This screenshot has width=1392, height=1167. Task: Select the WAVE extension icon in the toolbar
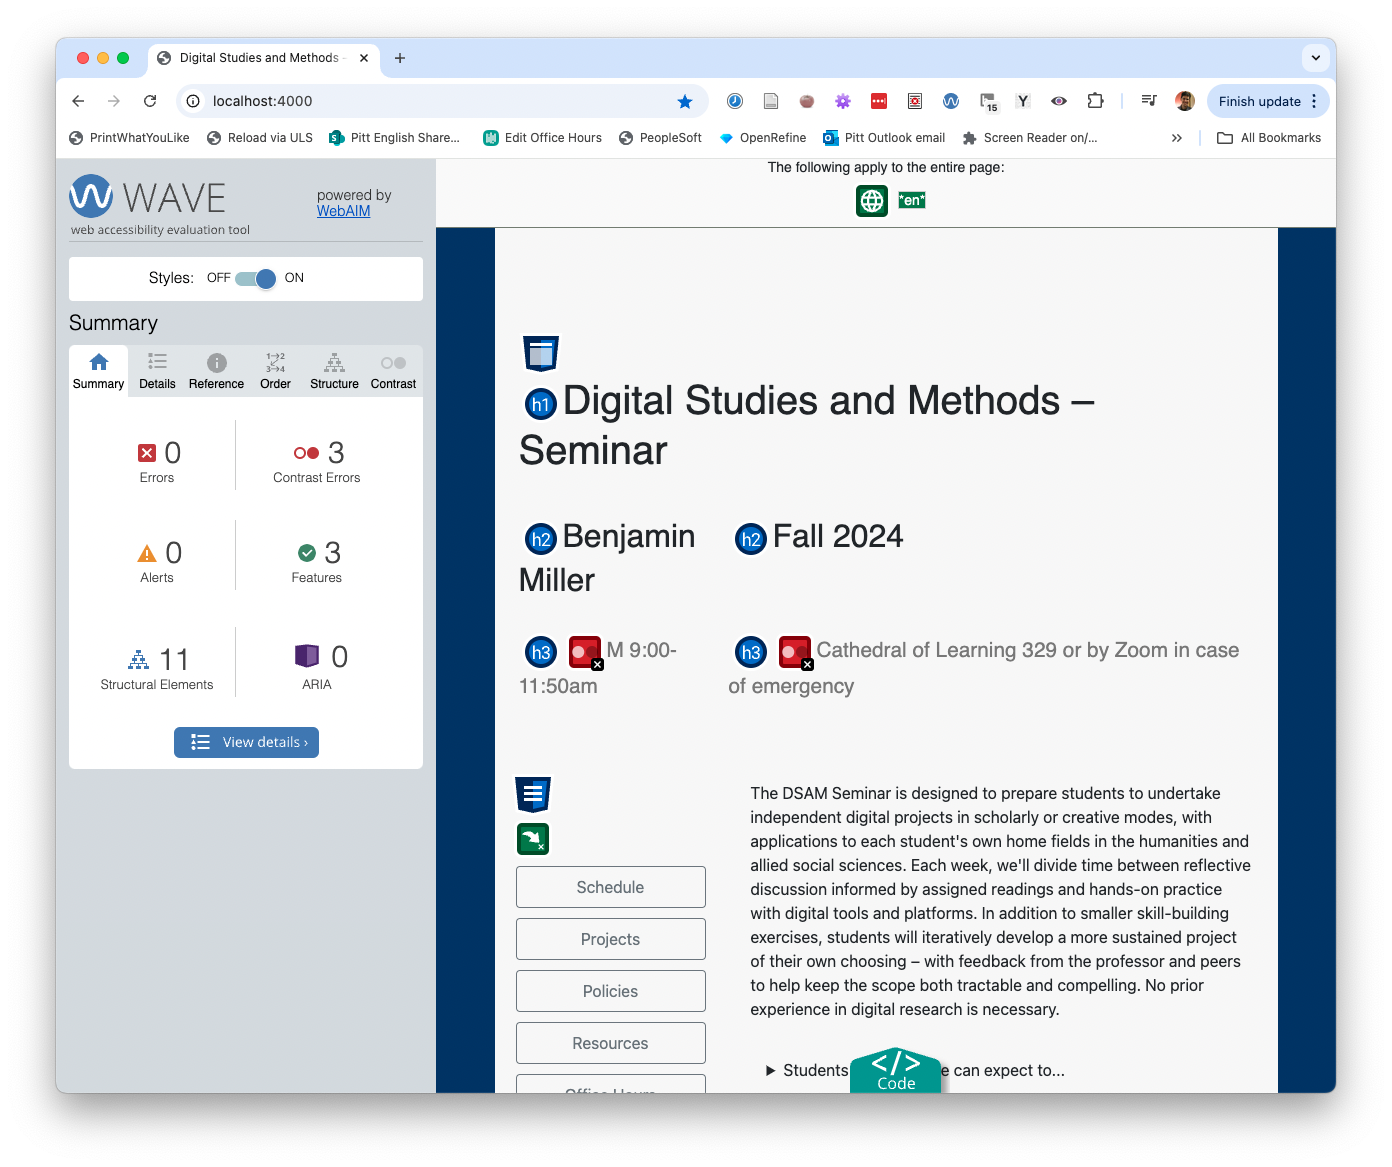950,101
